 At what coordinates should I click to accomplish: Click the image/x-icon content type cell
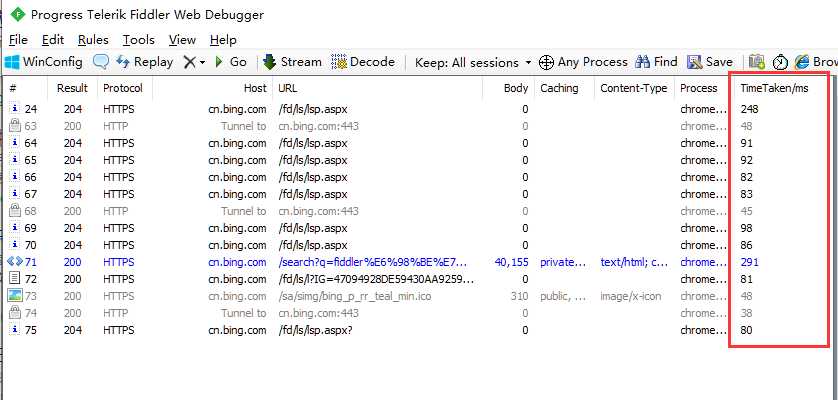[x=631, y=296]
